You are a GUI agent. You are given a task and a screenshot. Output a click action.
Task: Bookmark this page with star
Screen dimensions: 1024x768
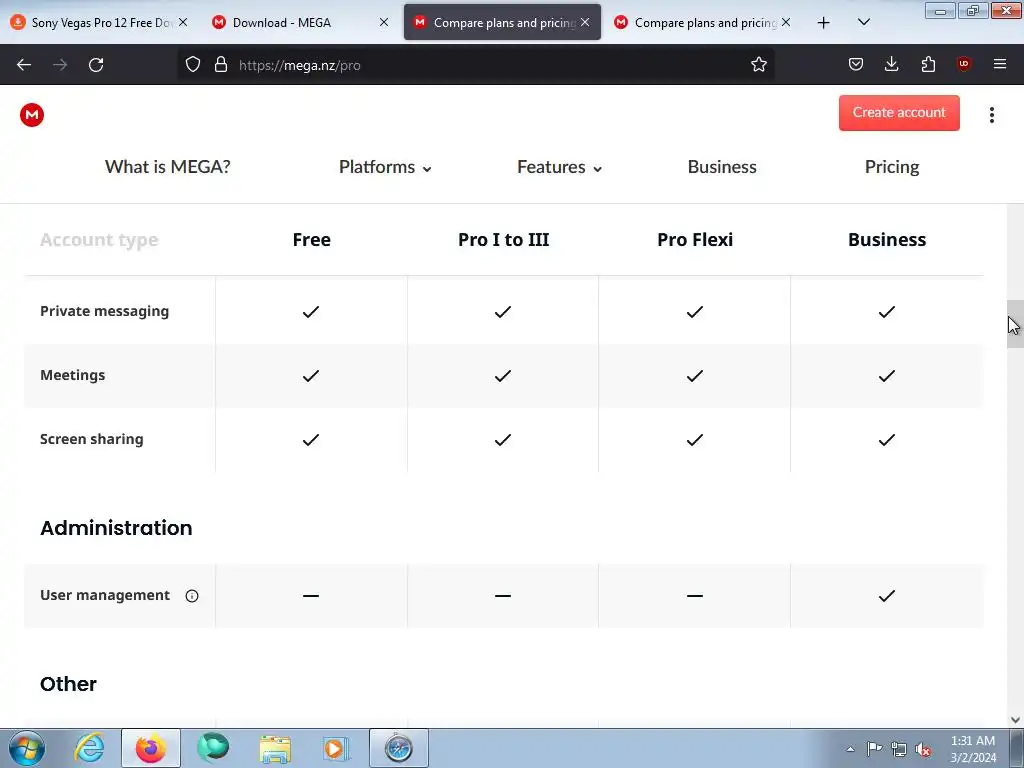click(758, 64)
